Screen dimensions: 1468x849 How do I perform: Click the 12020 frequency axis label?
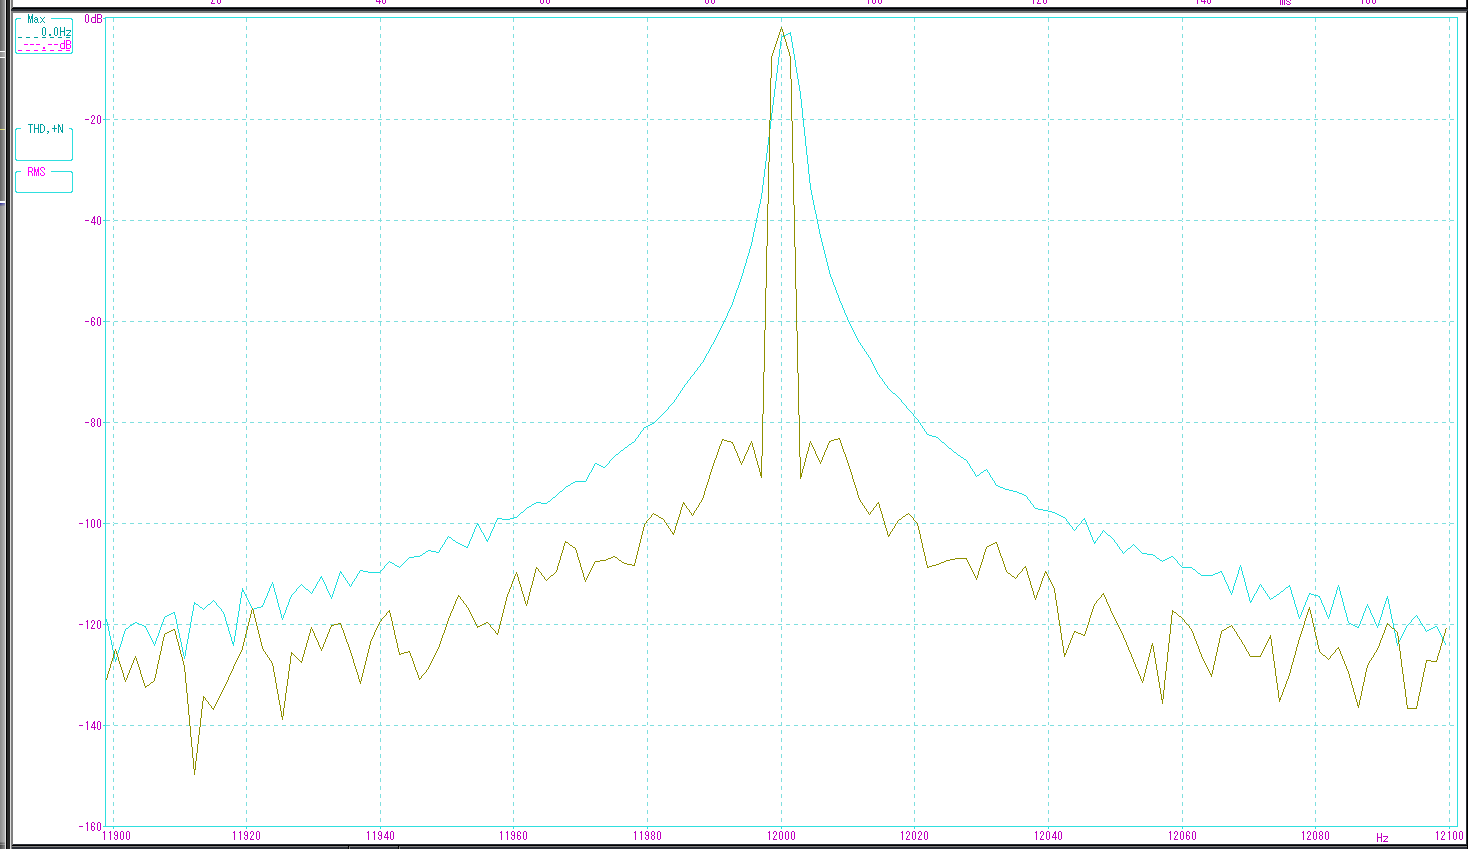click(914, 836)
